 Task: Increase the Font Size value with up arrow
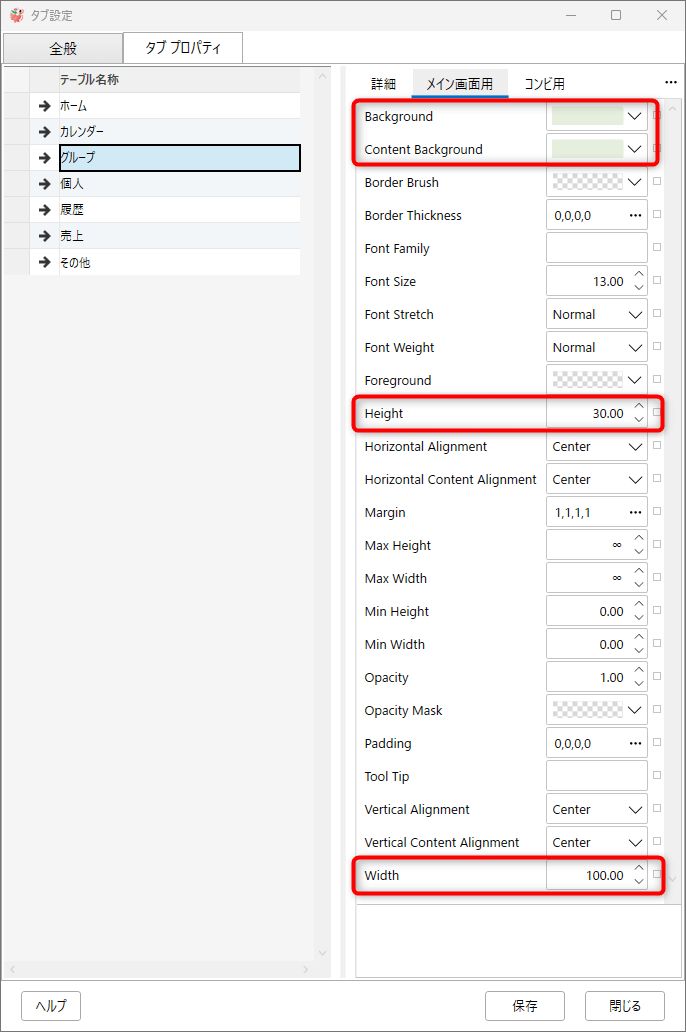pyautogui.click(x=639, y=274)
